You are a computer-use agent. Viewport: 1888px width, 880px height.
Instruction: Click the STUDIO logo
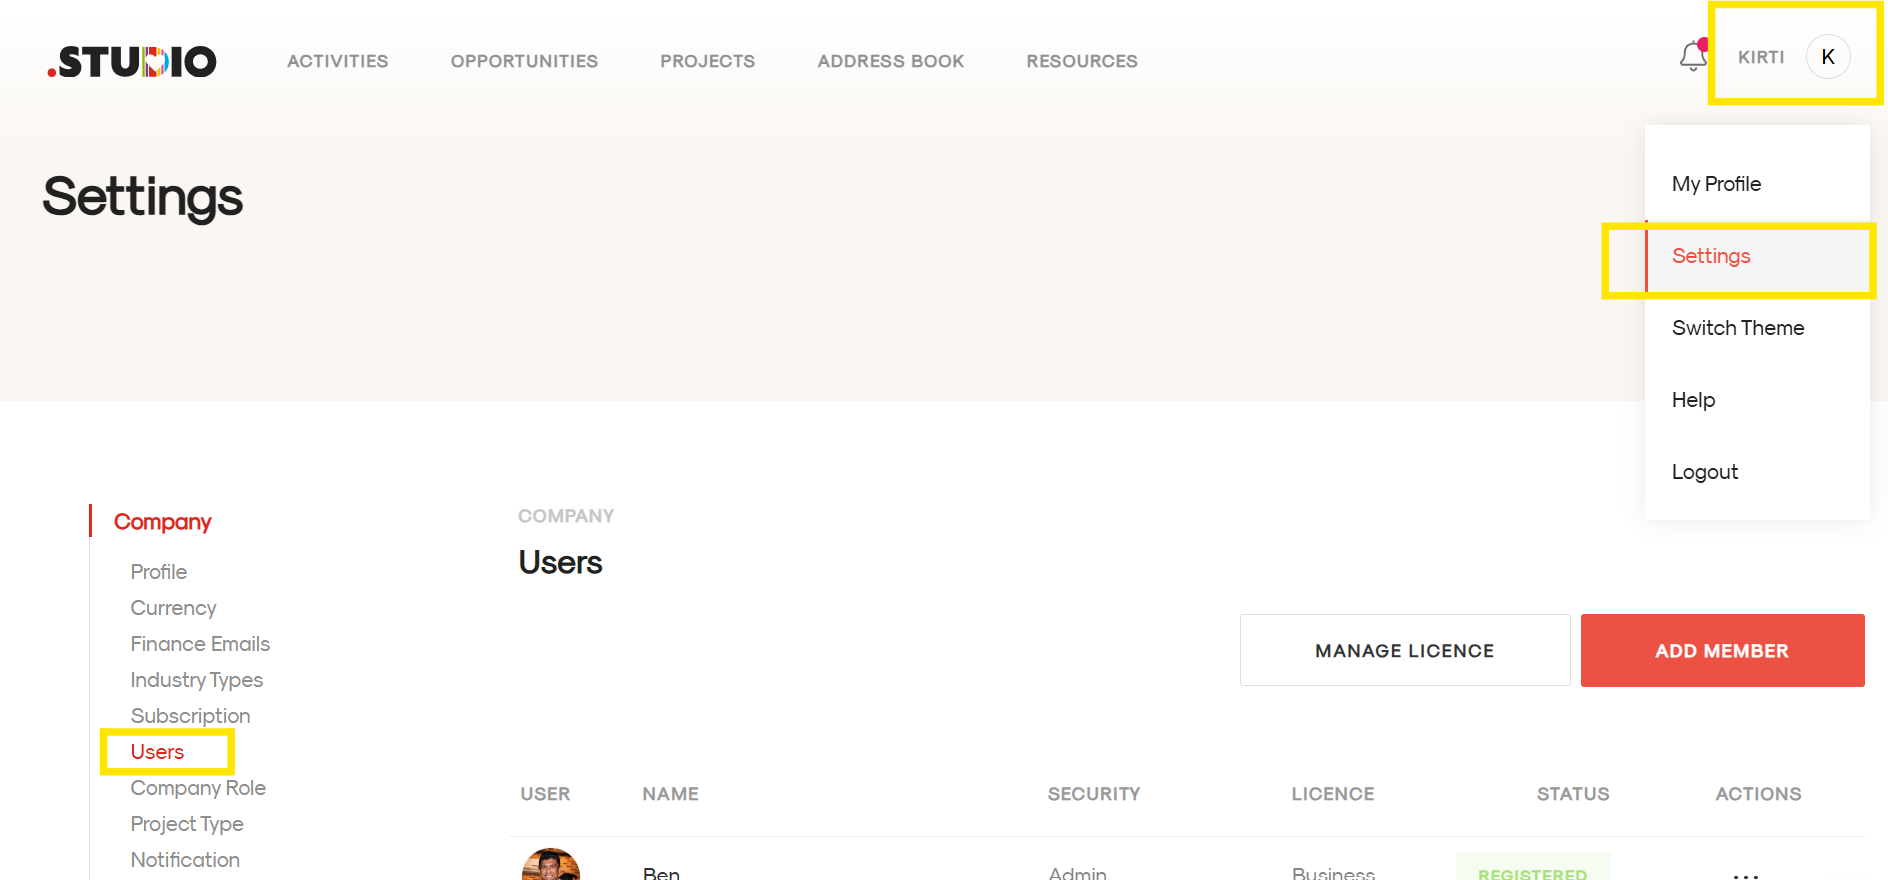pos(132,62)
